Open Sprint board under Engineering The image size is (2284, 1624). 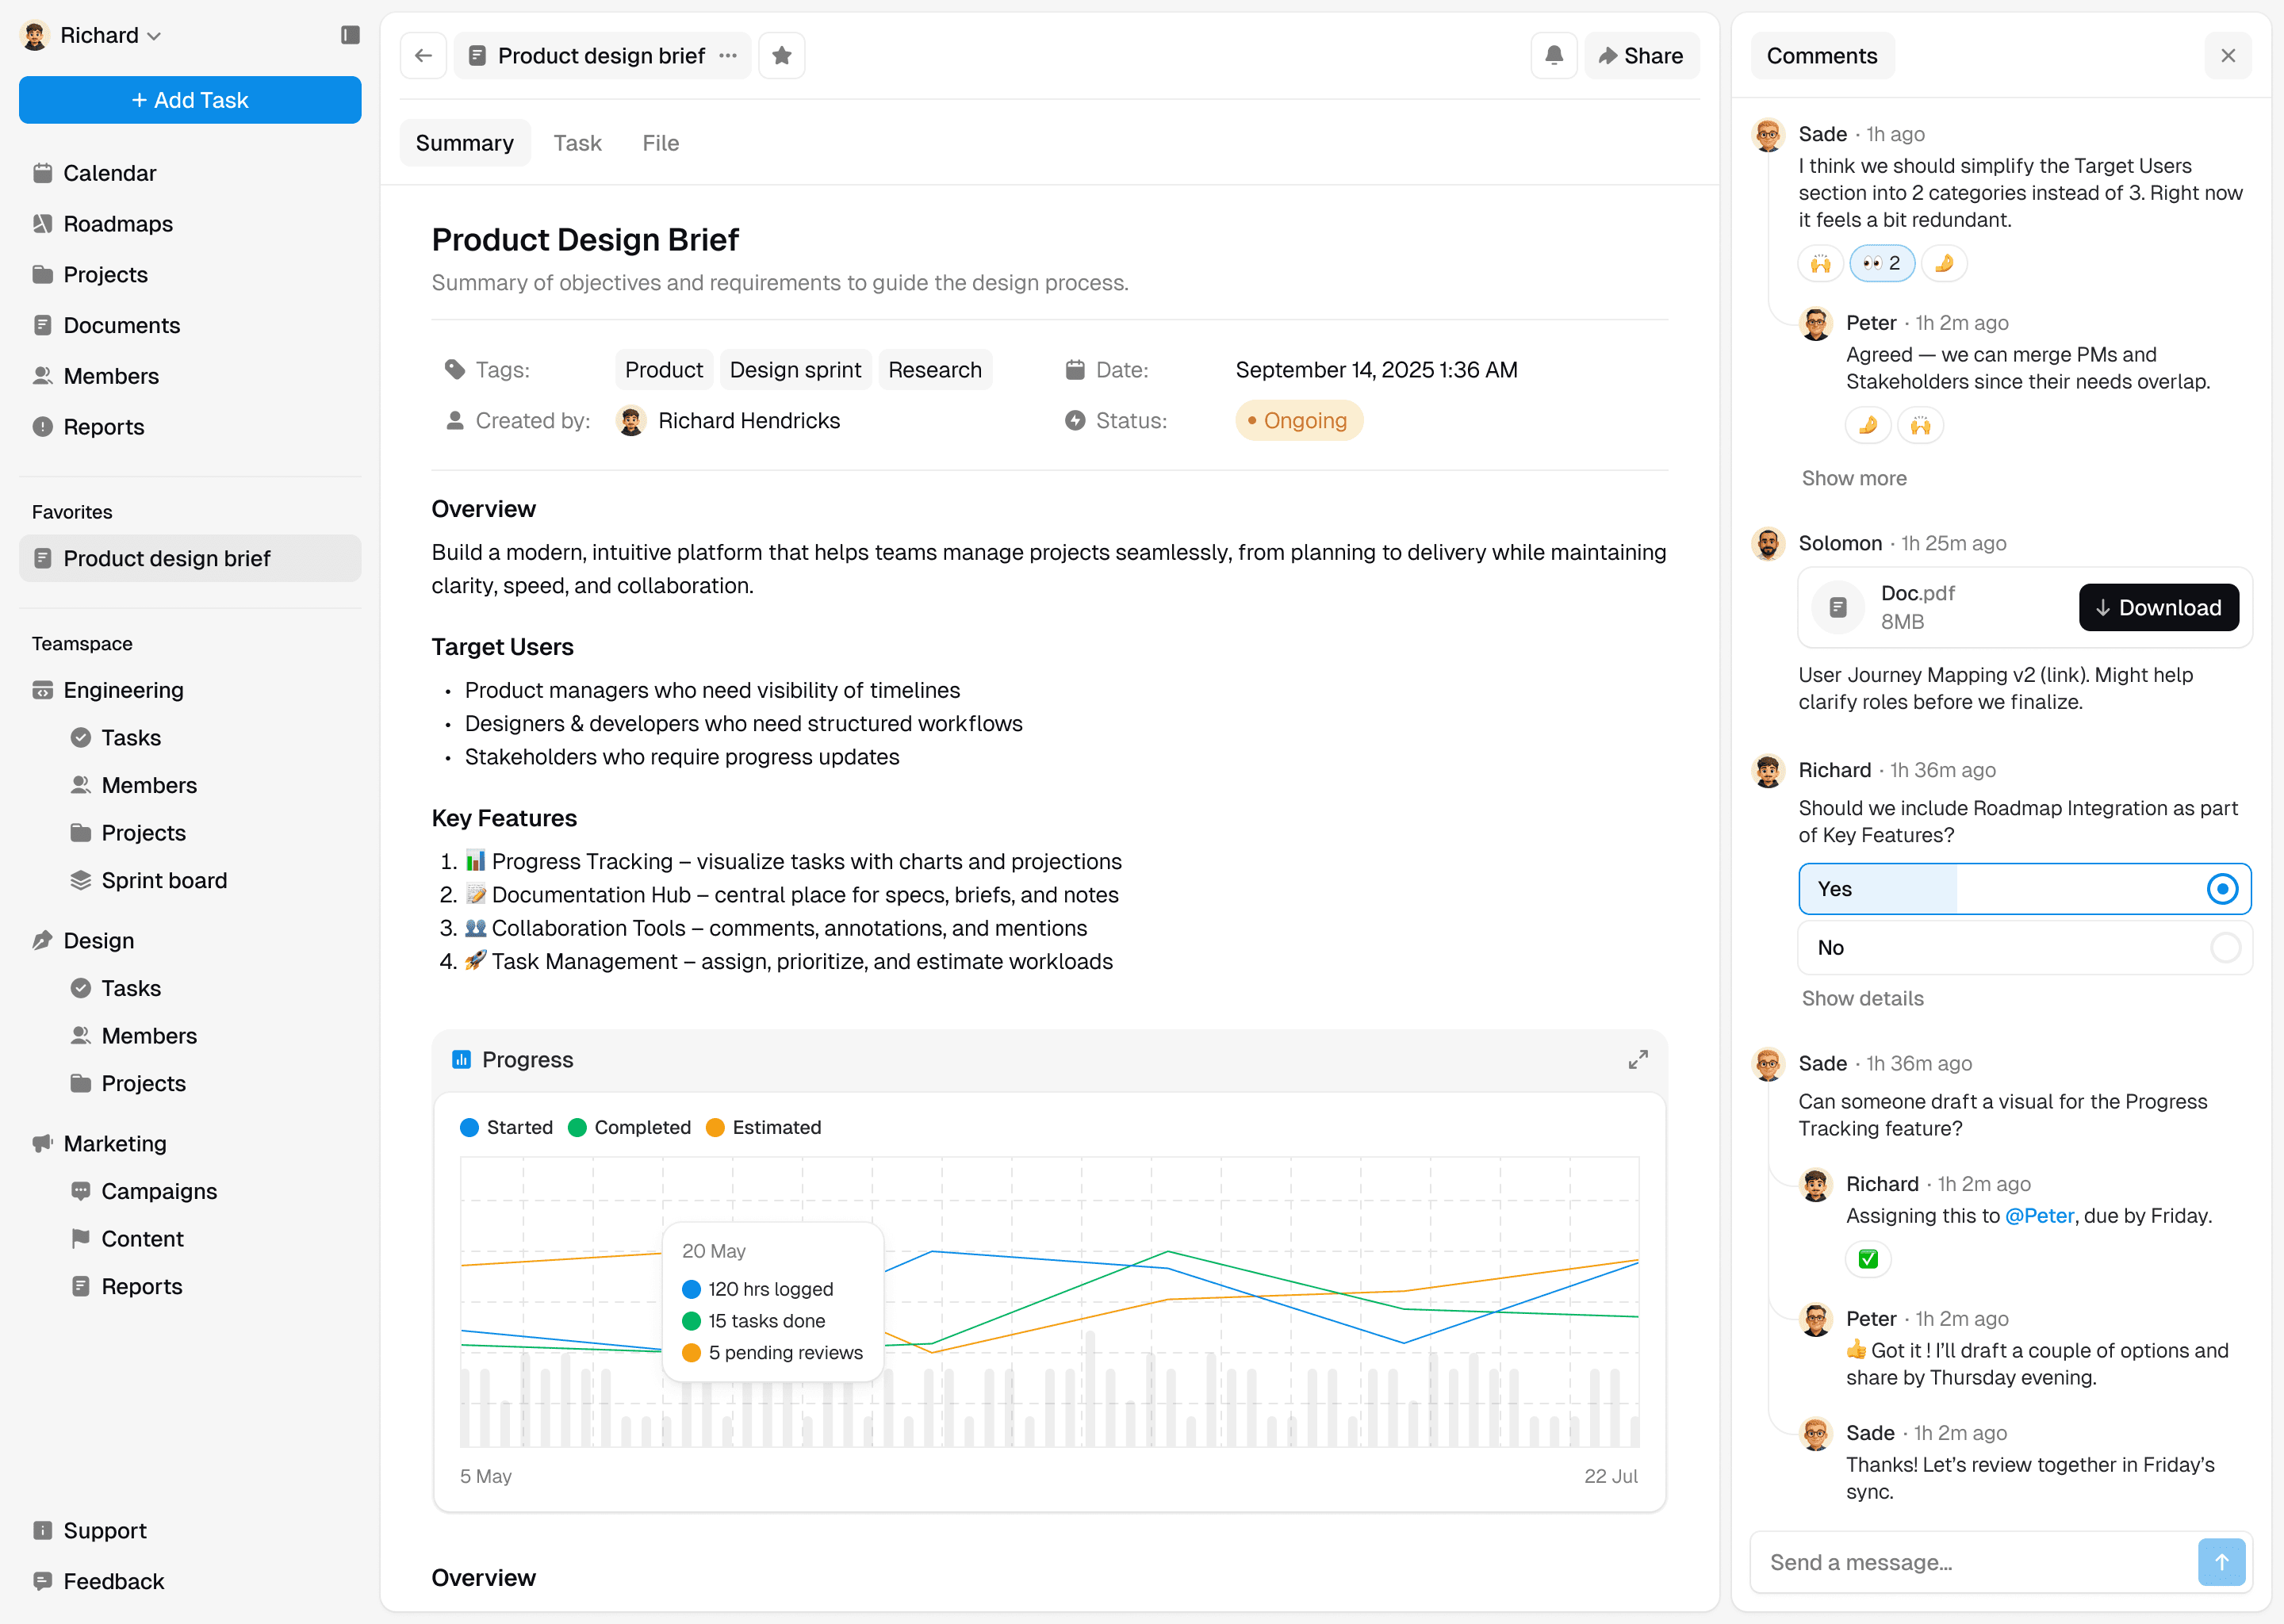pyautogui.click(x=164, y=880)
